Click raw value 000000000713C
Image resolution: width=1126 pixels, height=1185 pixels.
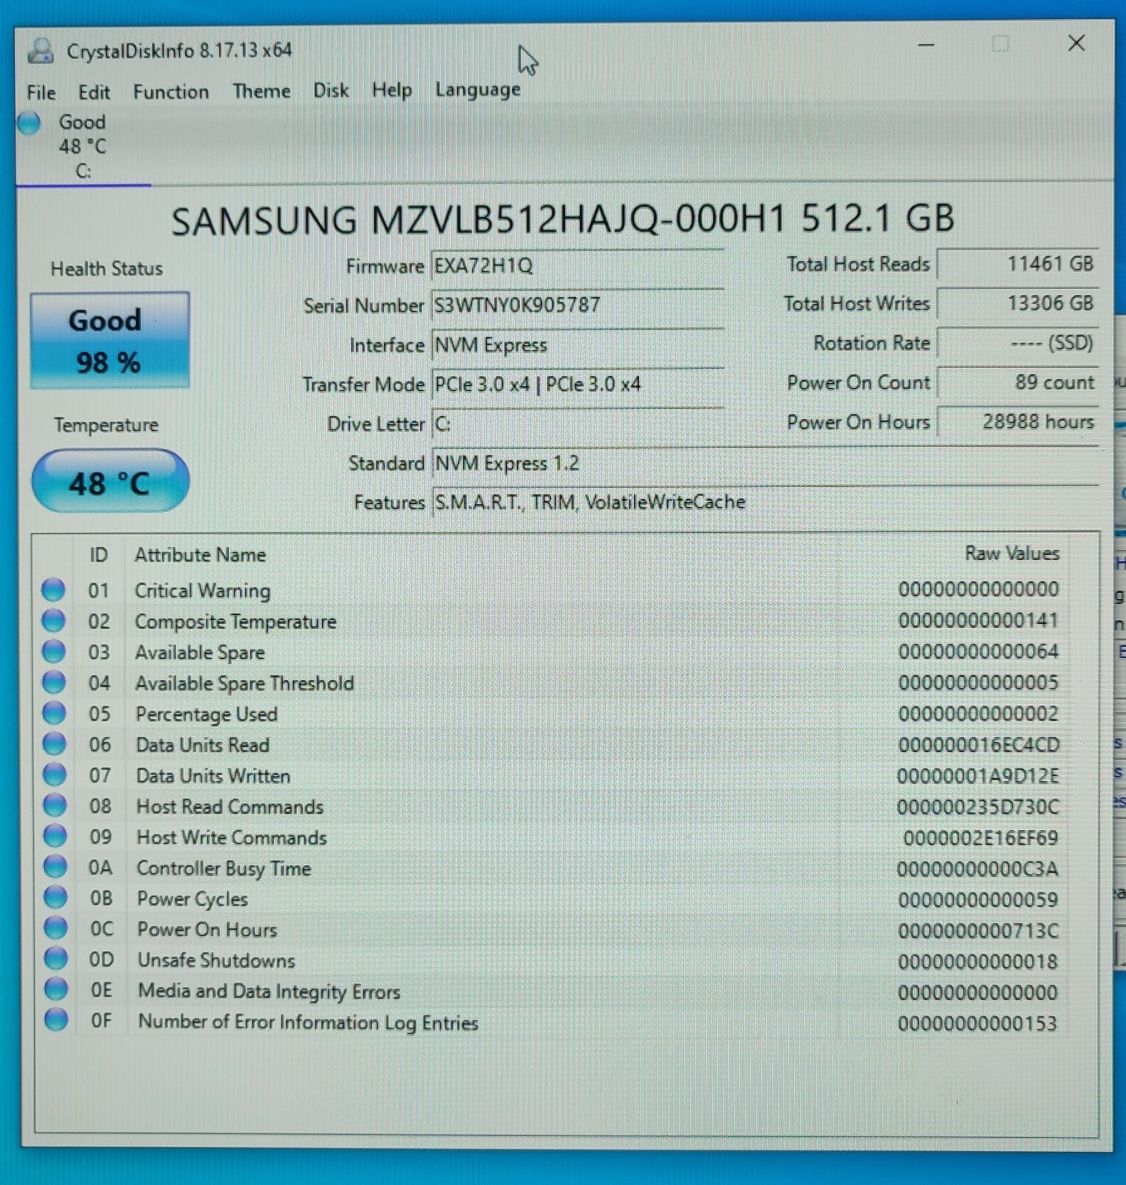point(978,930)
